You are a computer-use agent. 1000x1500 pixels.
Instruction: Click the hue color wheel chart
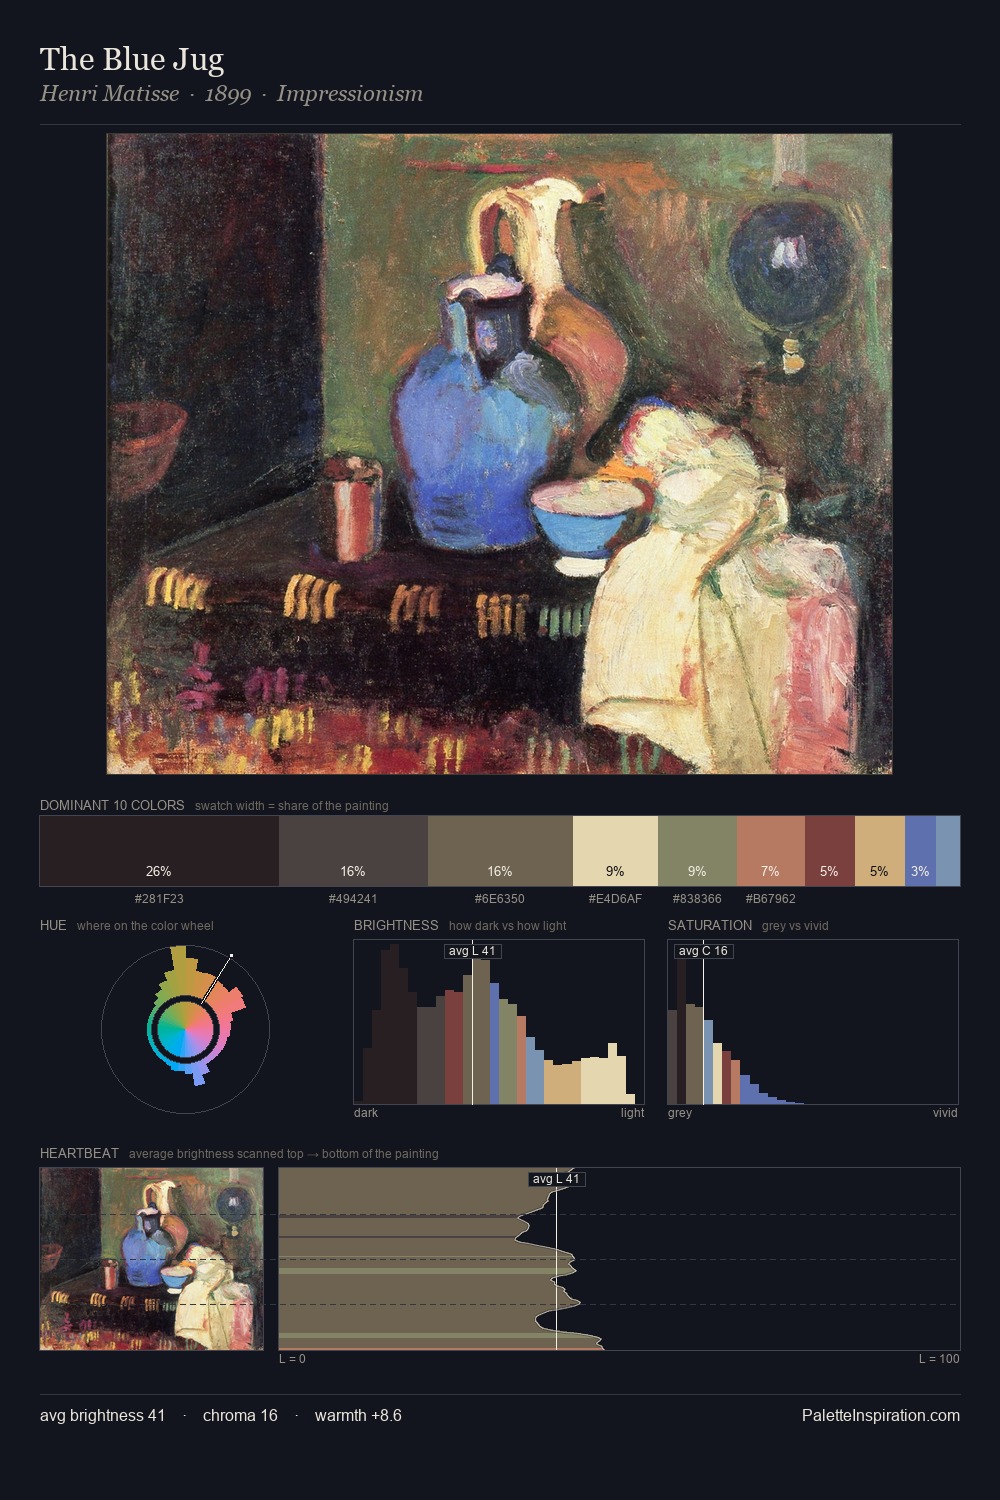coord(185,1029)
